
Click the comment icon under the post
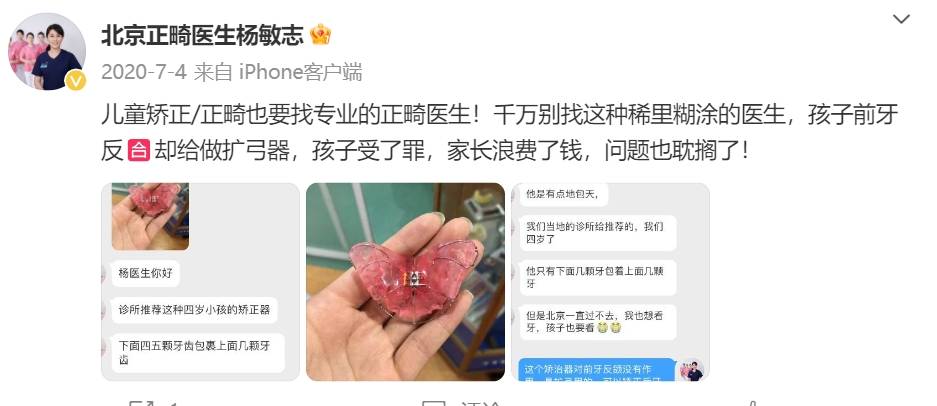coord(433,403)
